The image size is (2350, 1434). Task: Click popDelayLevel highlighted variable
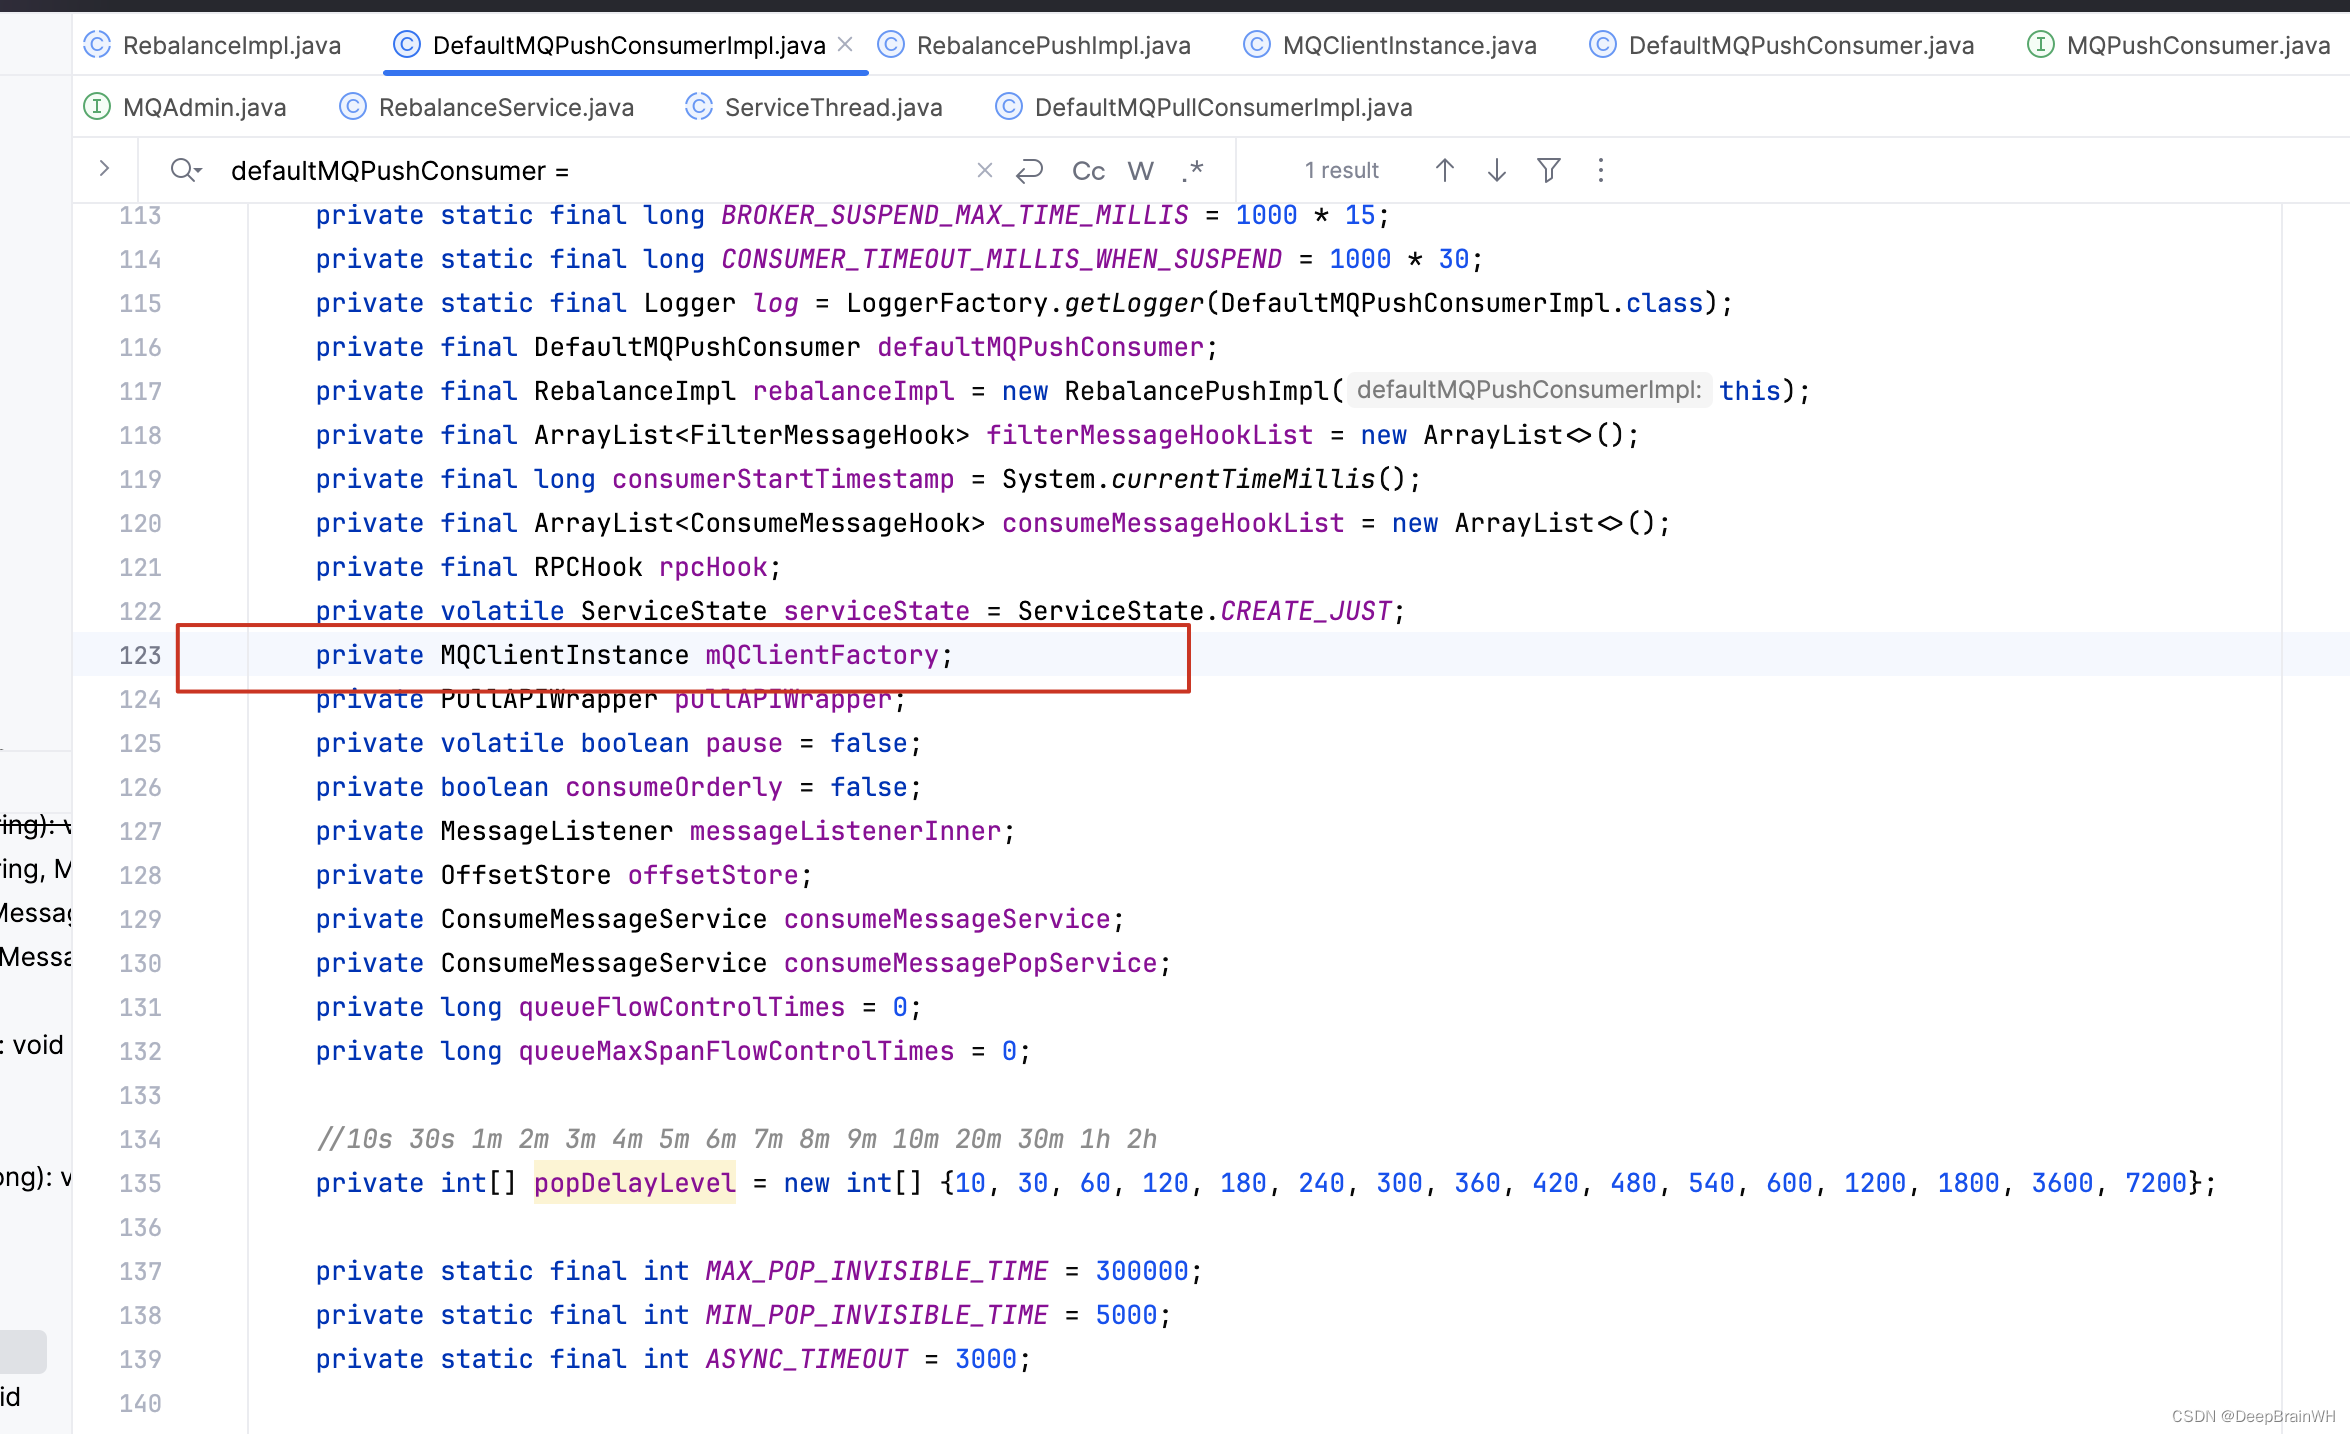coord(635,1183)
